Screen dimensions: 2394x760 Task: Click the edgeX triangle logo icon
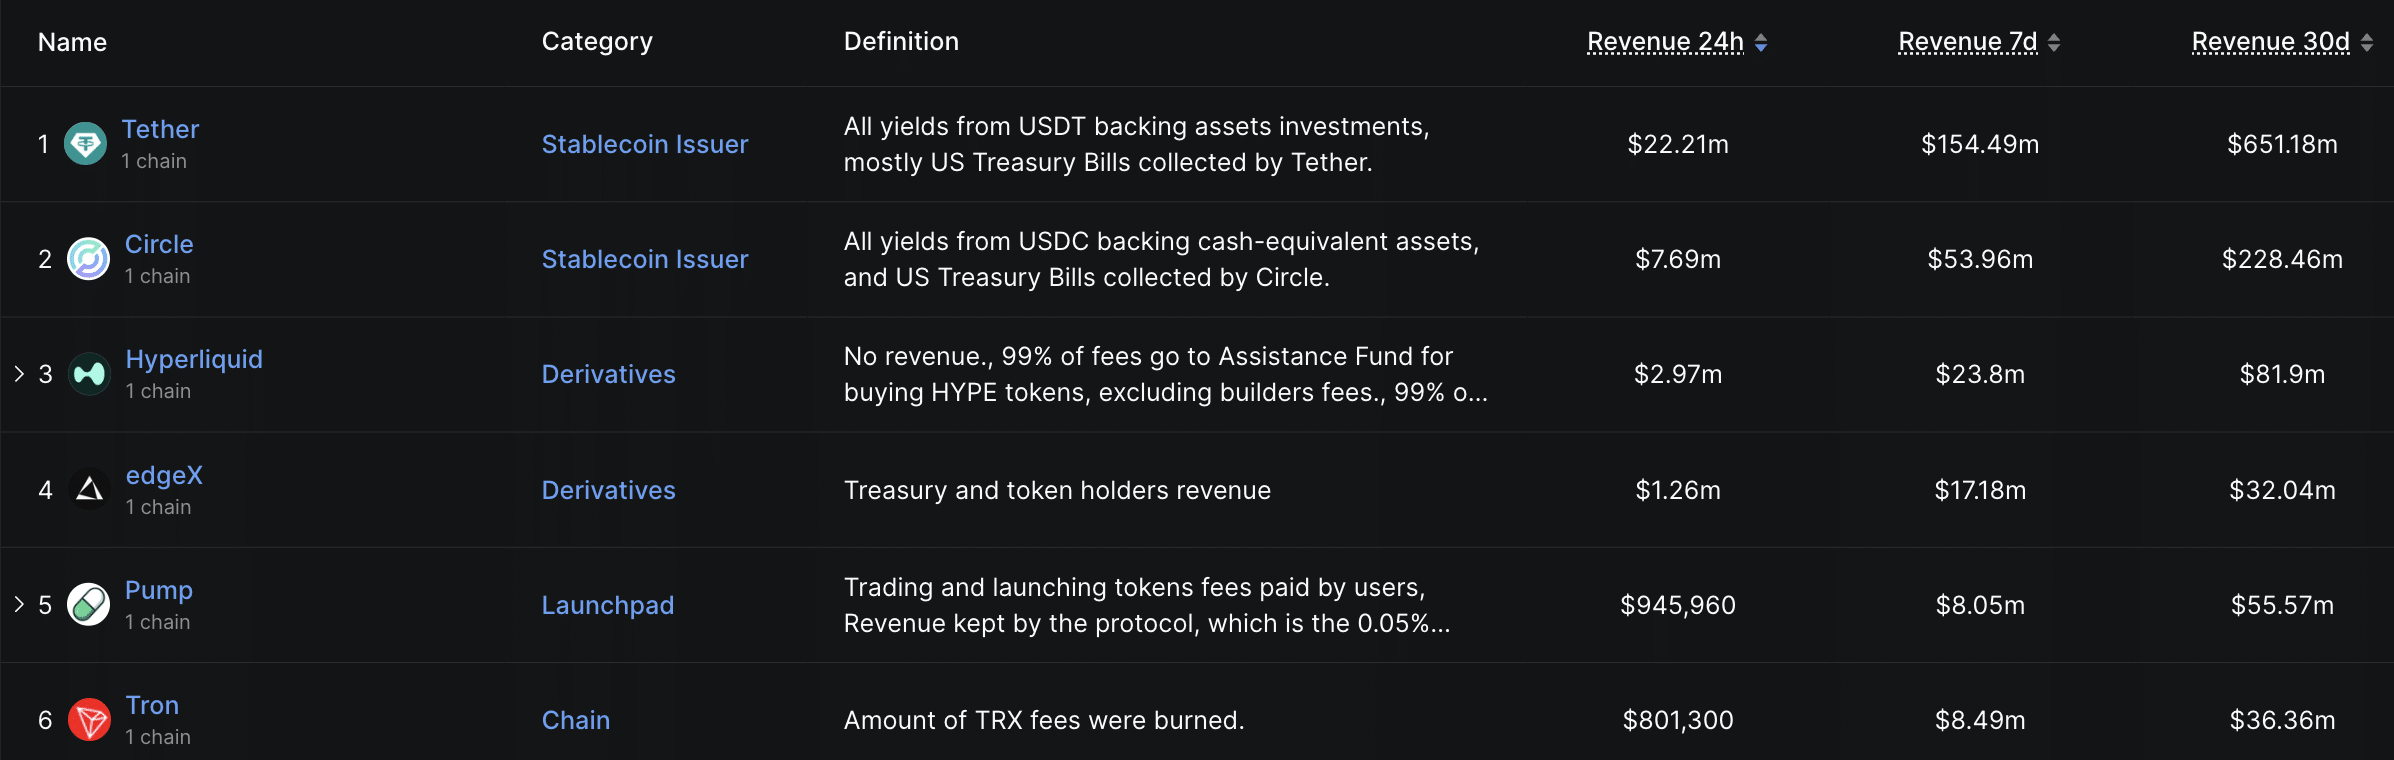point(89,489)
